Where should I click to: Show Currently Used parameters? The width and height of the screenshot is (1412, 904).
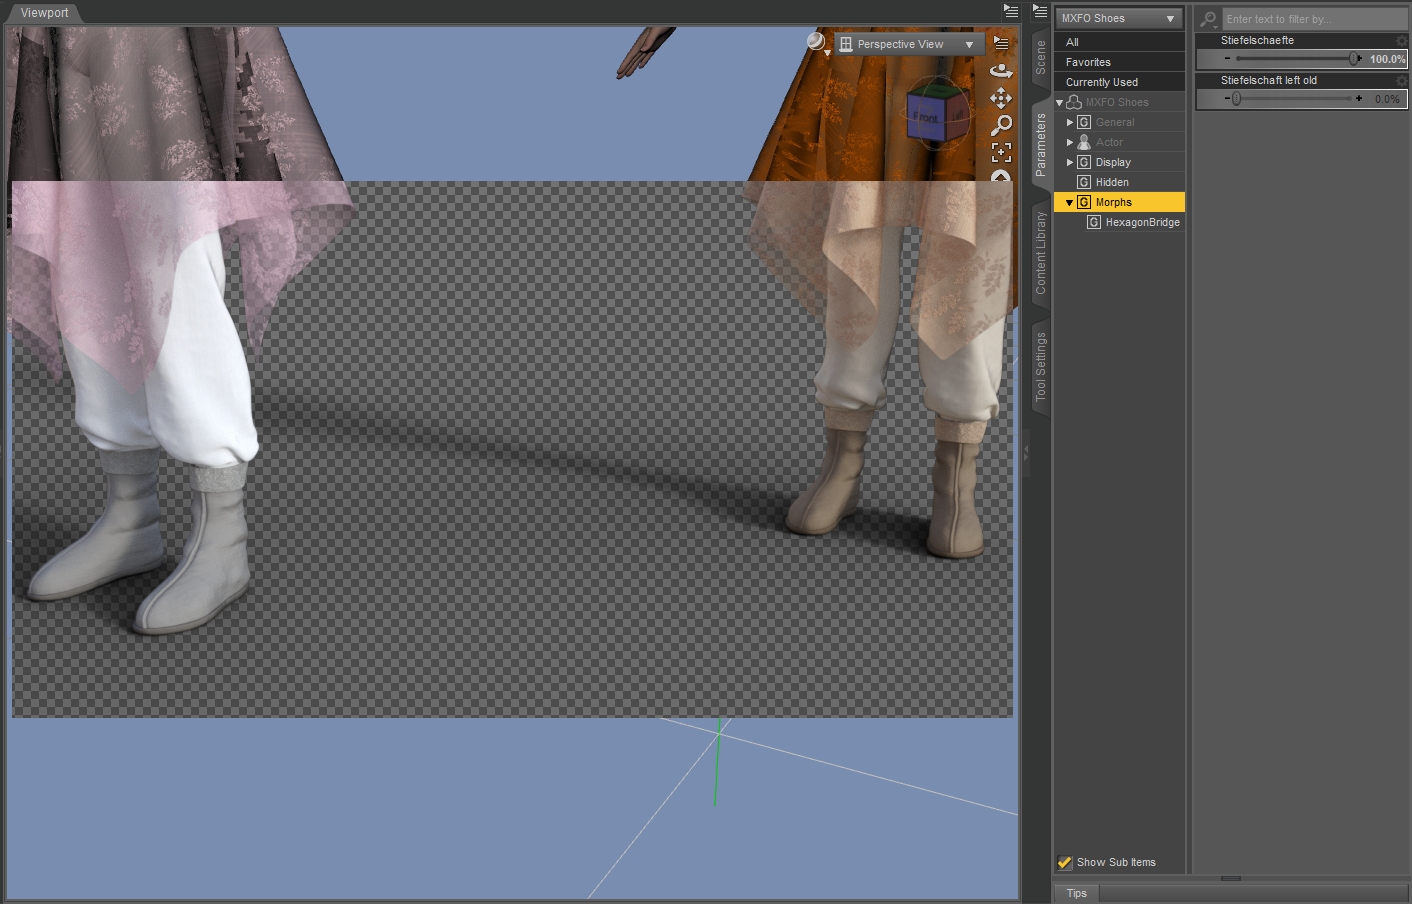coord(1101,82)
